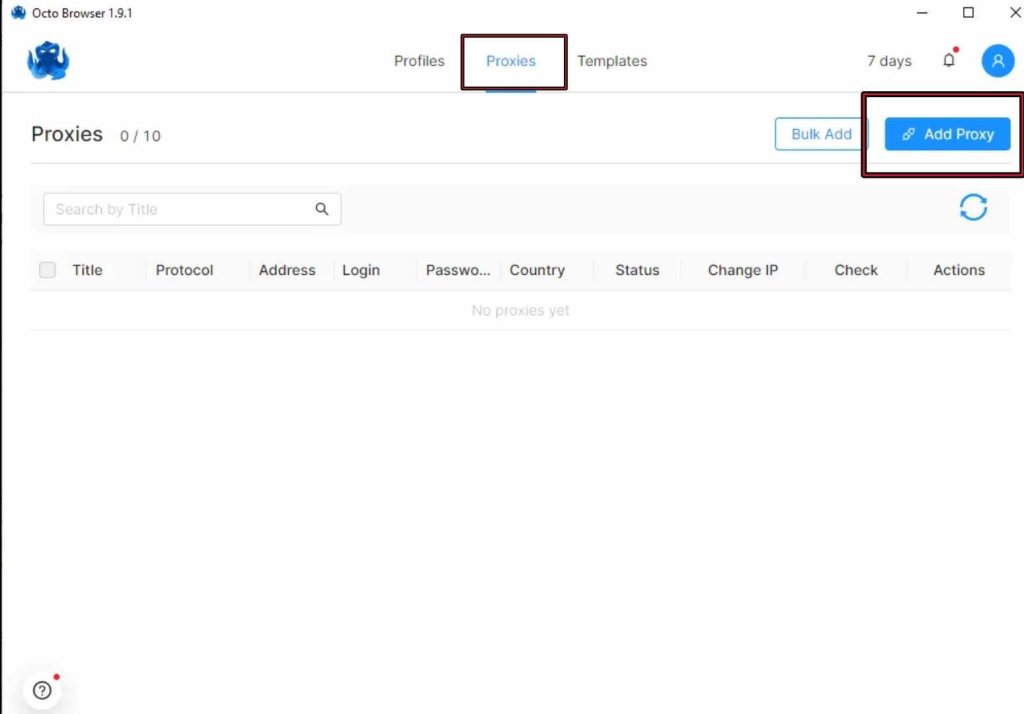1024x714 pixels.
Task: Switch to the Proxies tab
Action: [x=511, y=61]
